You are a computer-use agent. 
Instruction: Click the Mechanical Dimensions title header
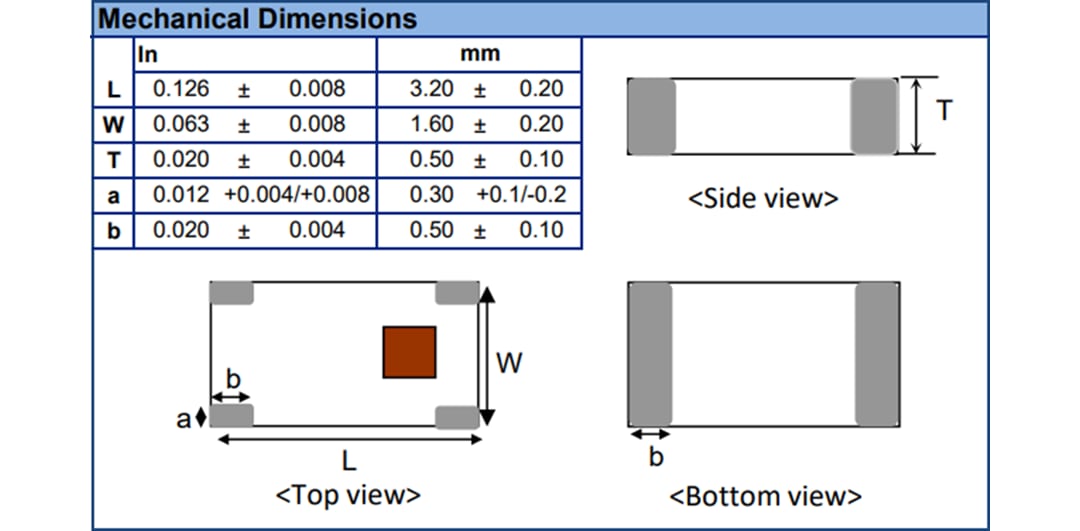[x=258, y=19]
